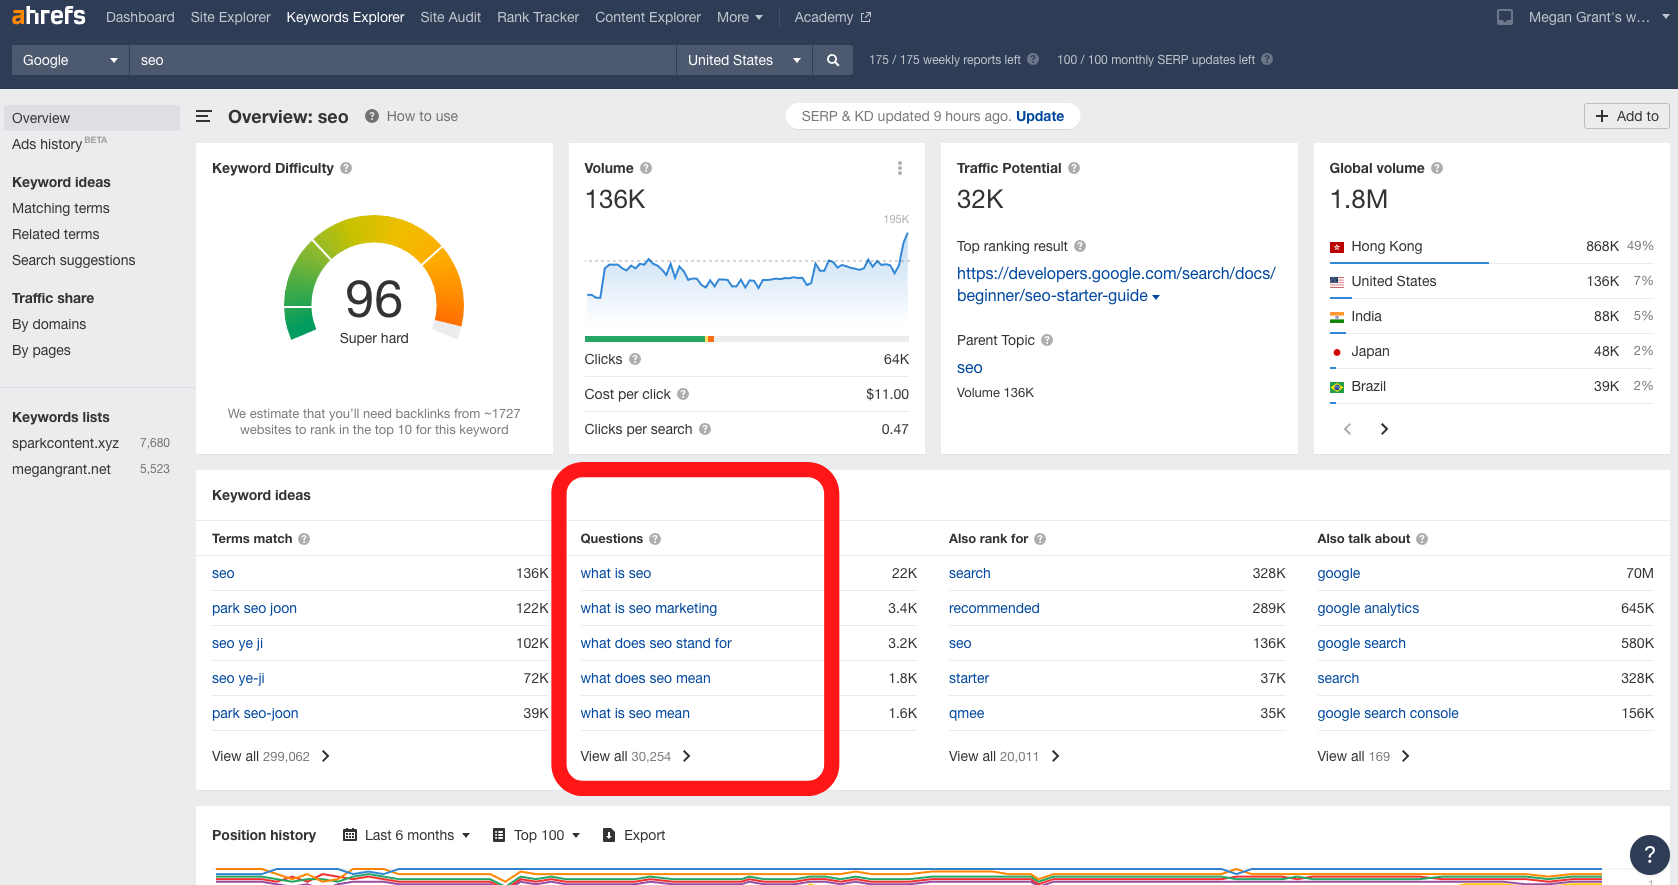Click the Add to button
This screenshot has width=1678, height=885.
pos(1627,116)
